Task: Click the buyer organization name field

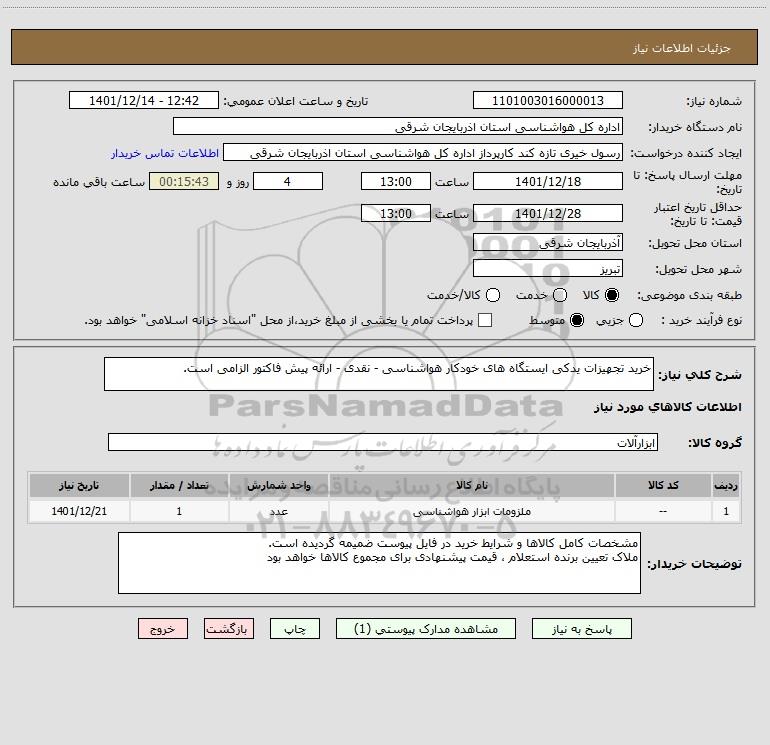Action: (x=398, y=126)
